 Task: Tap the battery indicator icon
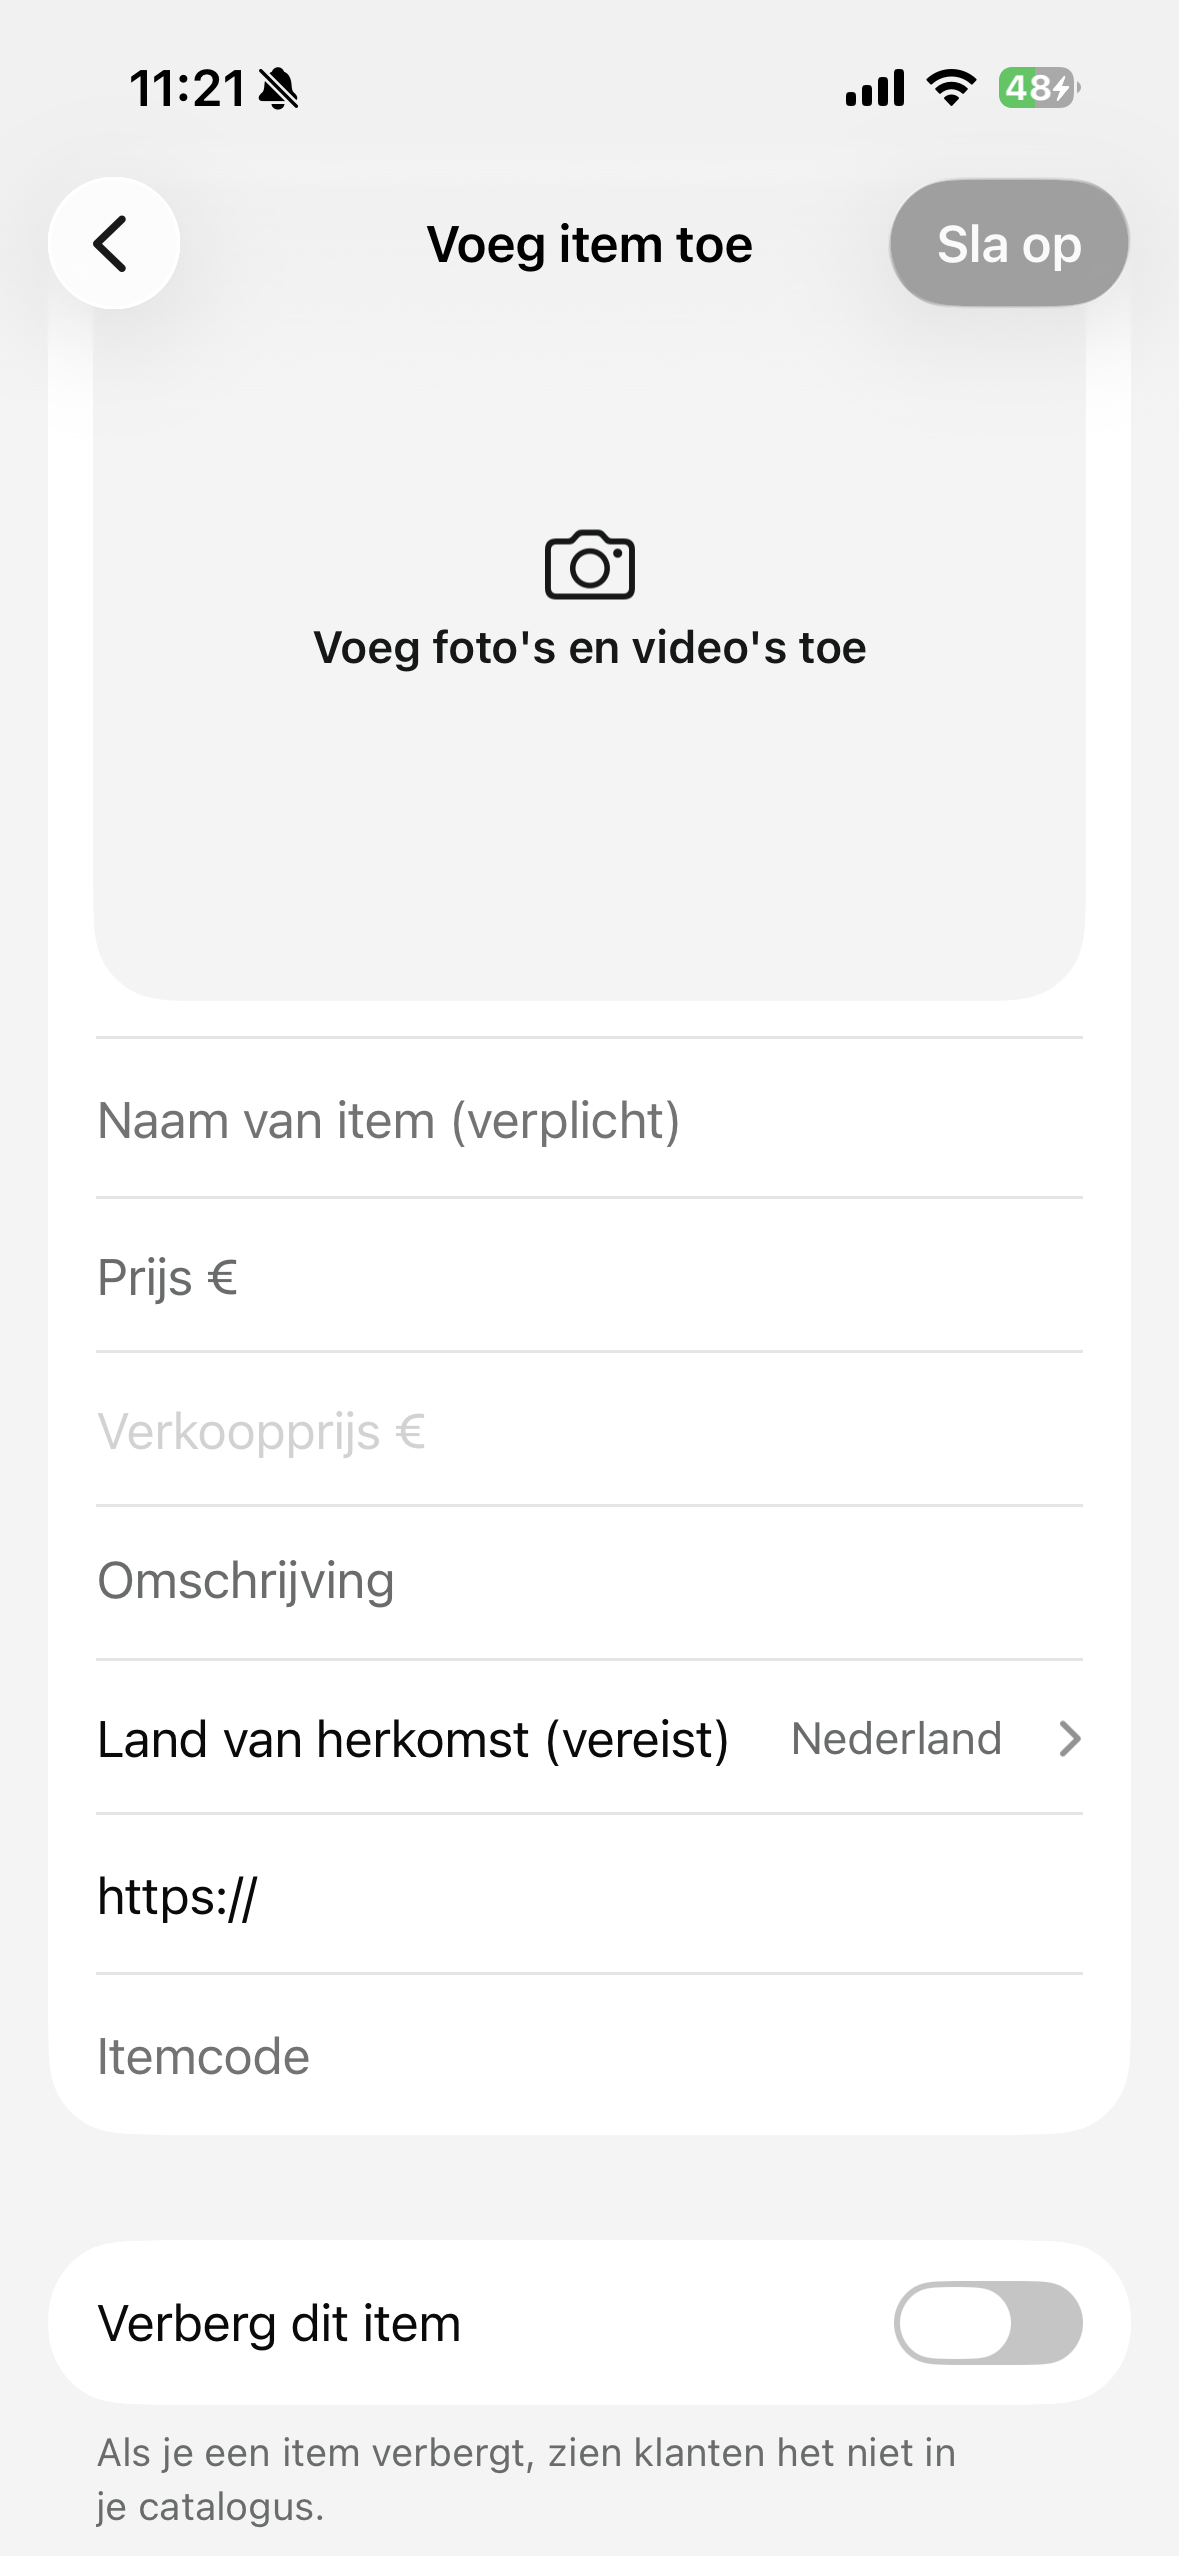(1038, 88)
